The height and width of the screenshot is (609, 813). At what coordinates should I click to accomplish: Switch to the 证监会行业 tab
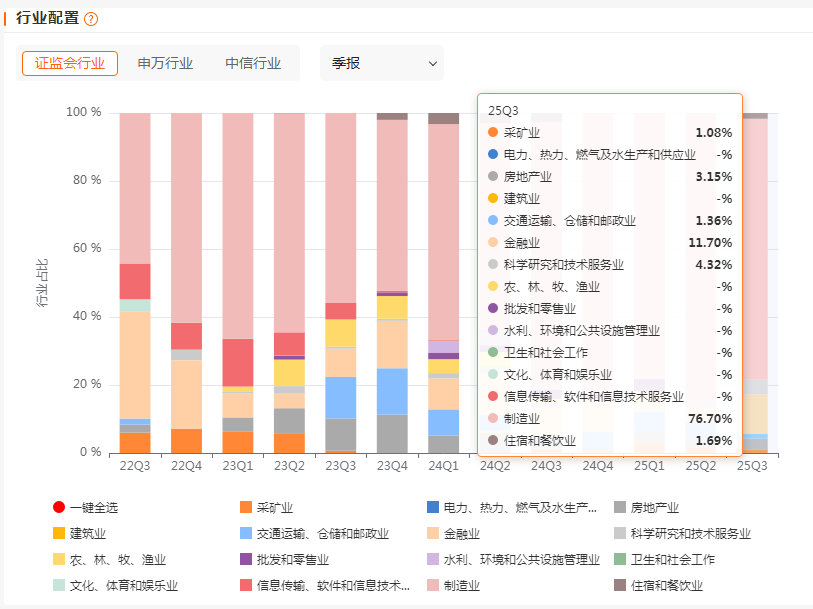(x=70, y=63)
